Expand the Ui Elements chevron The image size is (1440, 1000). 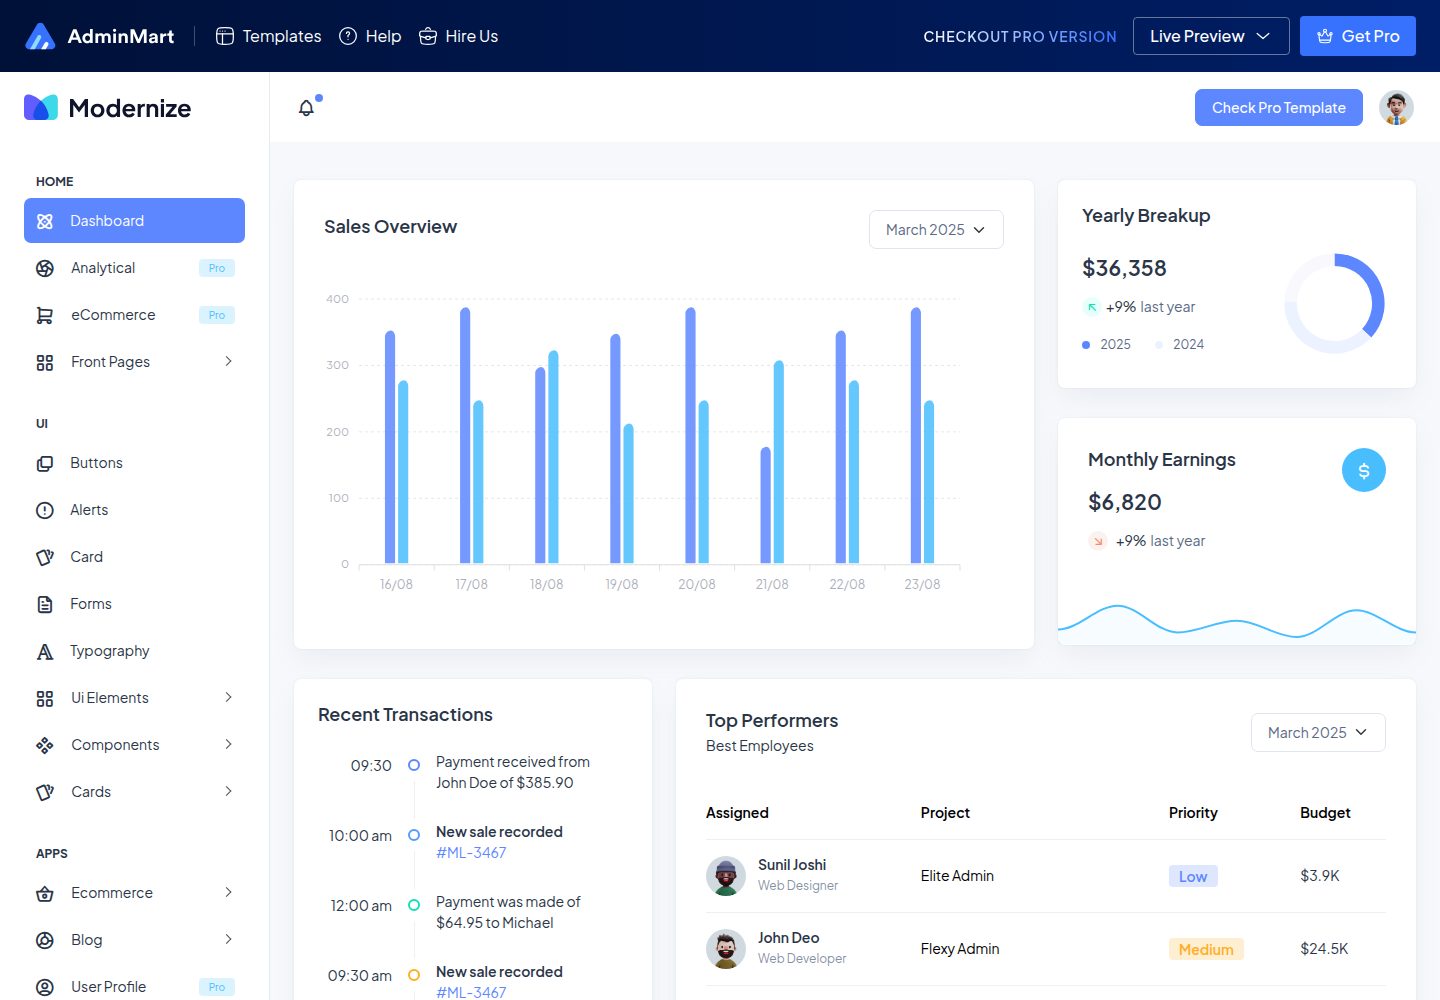tap(228, 697)
